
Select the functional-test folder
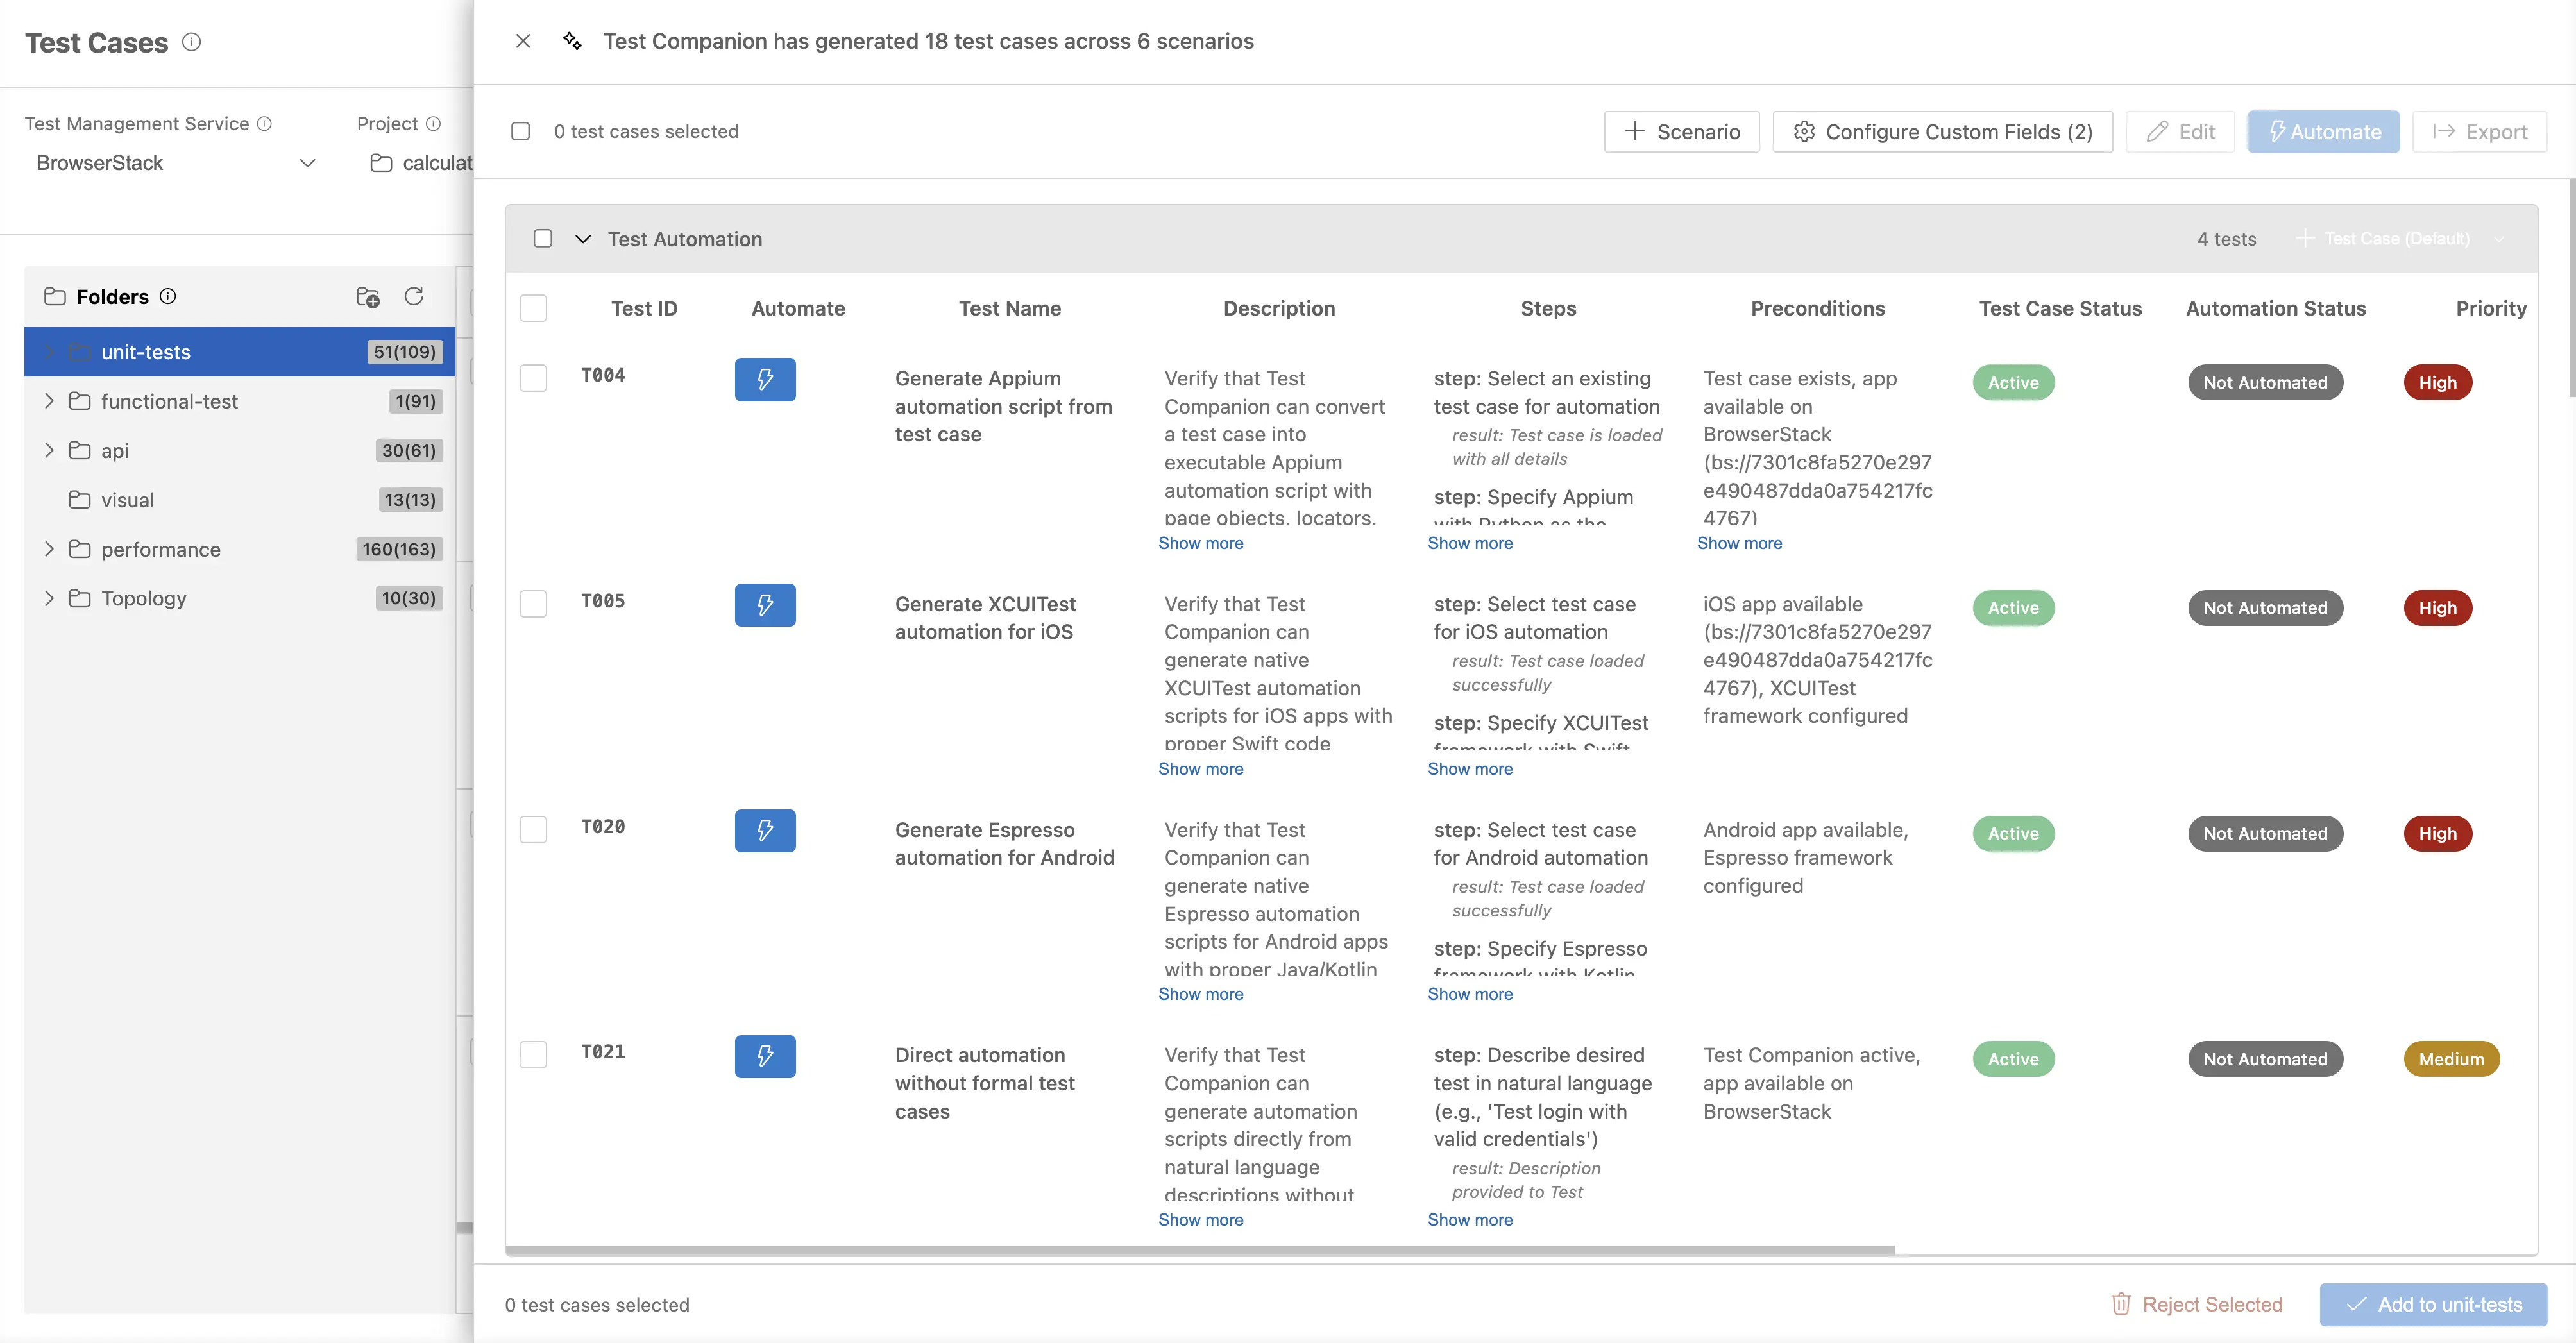[x=240, y=401]
